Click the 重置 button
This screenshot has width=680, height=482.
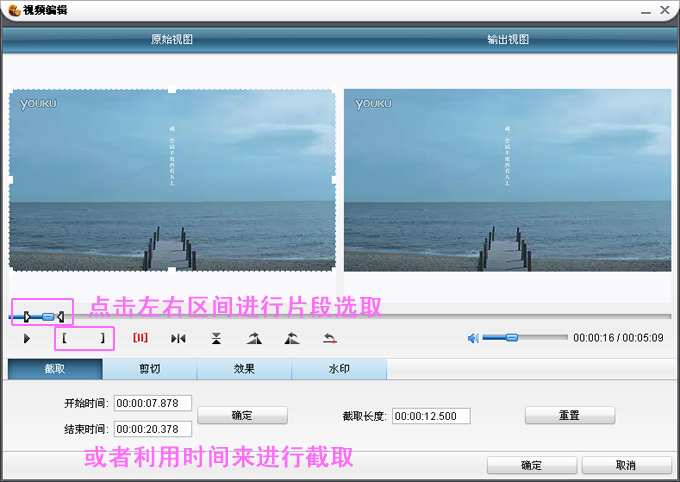click(x=569, y=415)
